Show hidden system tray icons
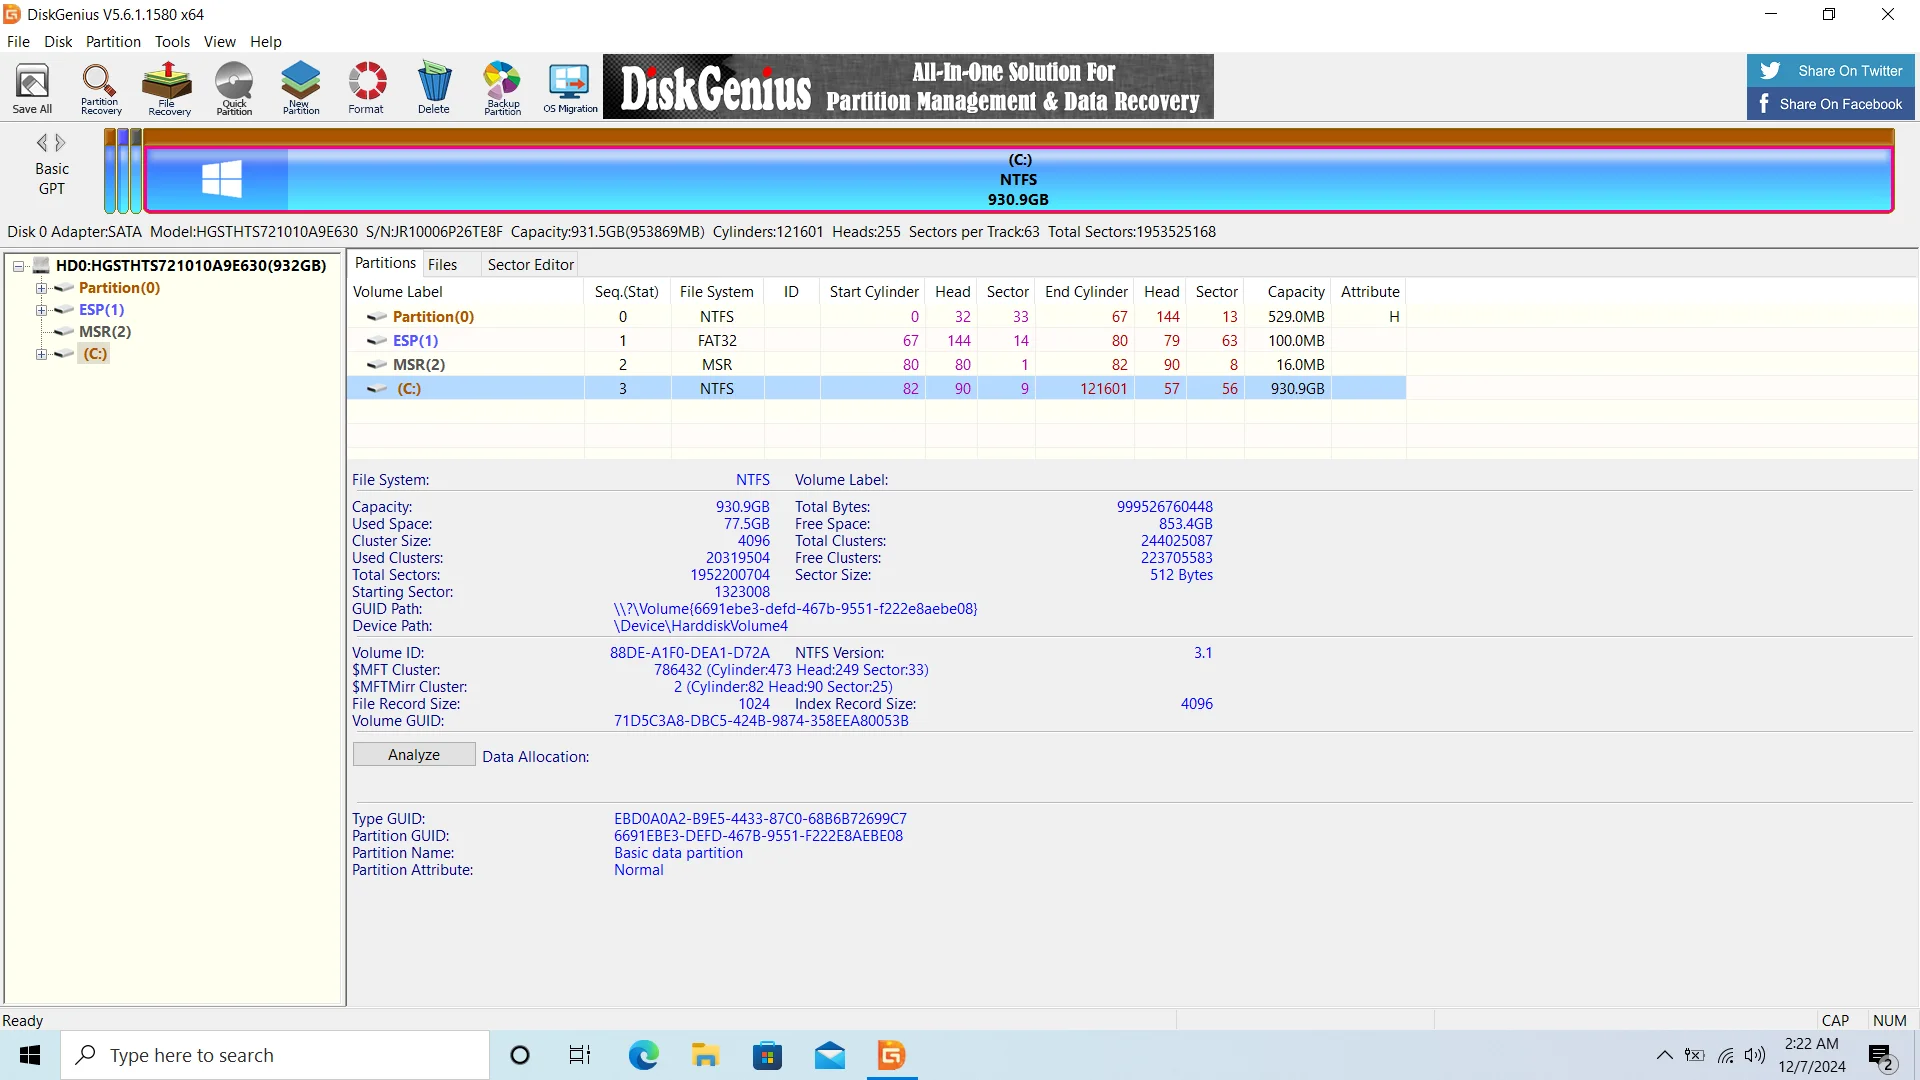This screenshot has width=1920, height=1080. [x=1664, y=1055]
